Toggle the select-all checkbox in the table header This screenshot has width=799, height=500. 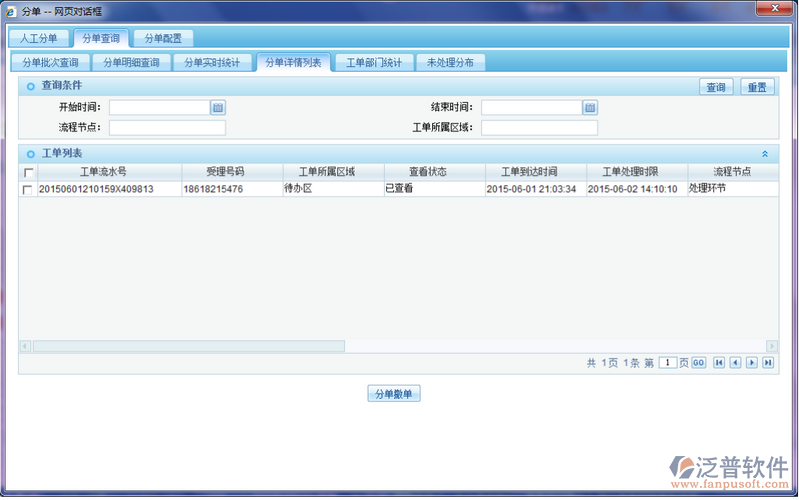28,172
